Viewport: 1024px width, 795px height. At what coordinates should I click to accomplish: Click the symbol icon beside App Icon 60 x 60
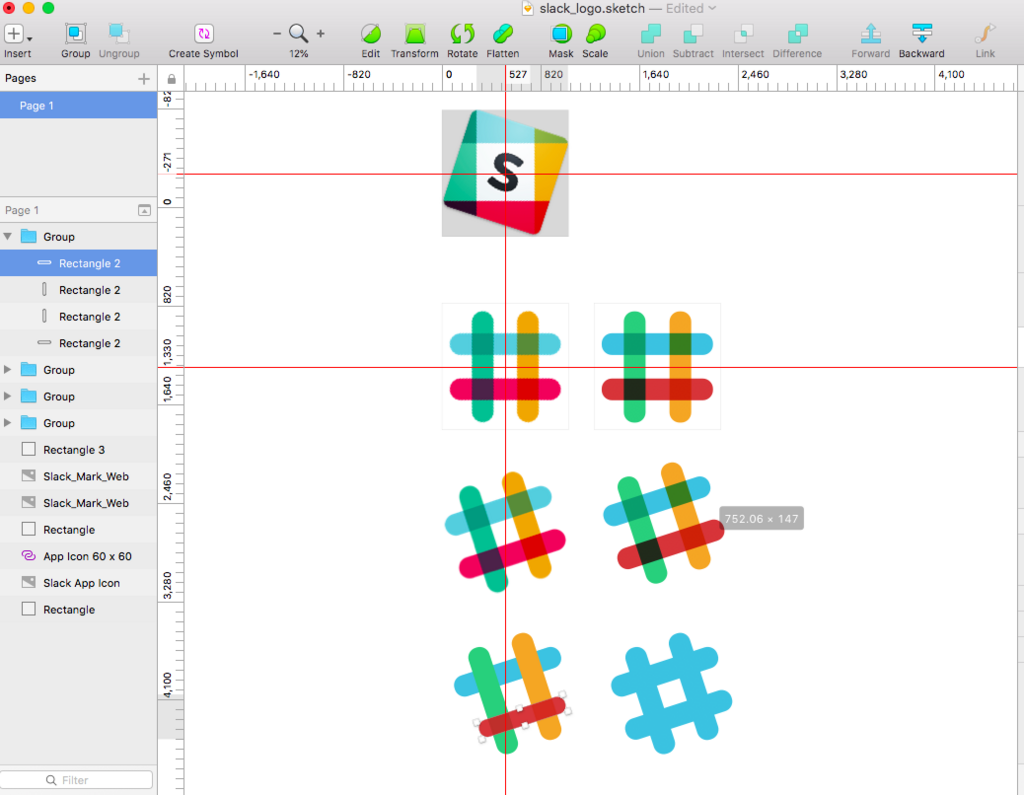29,556
